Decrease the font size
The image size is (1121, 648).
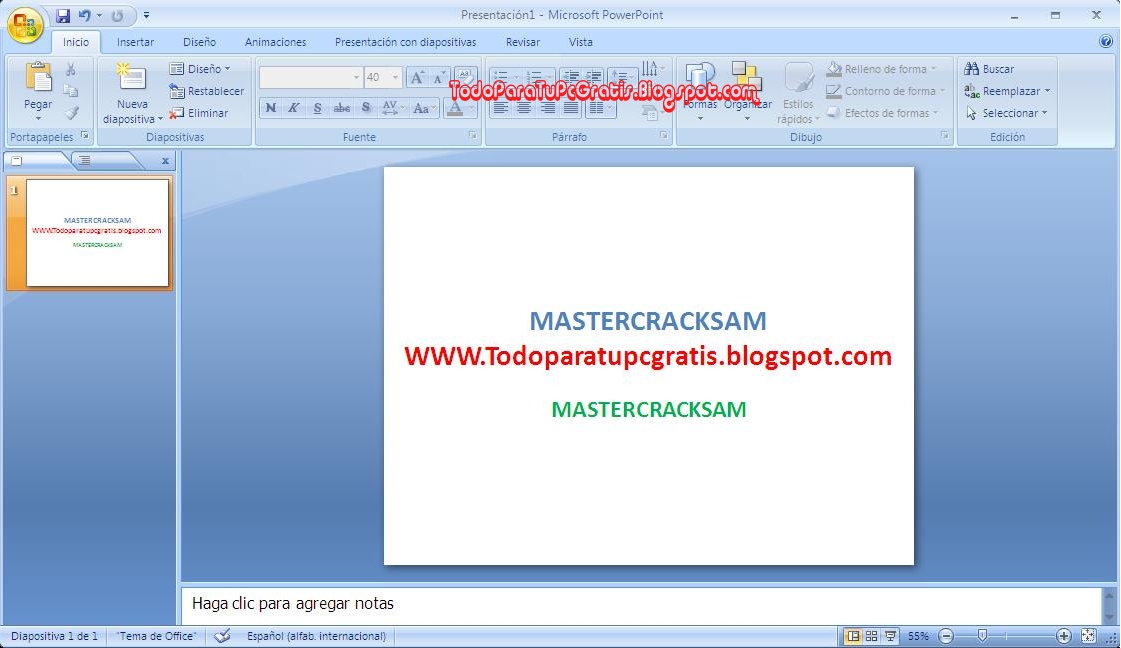440,77
